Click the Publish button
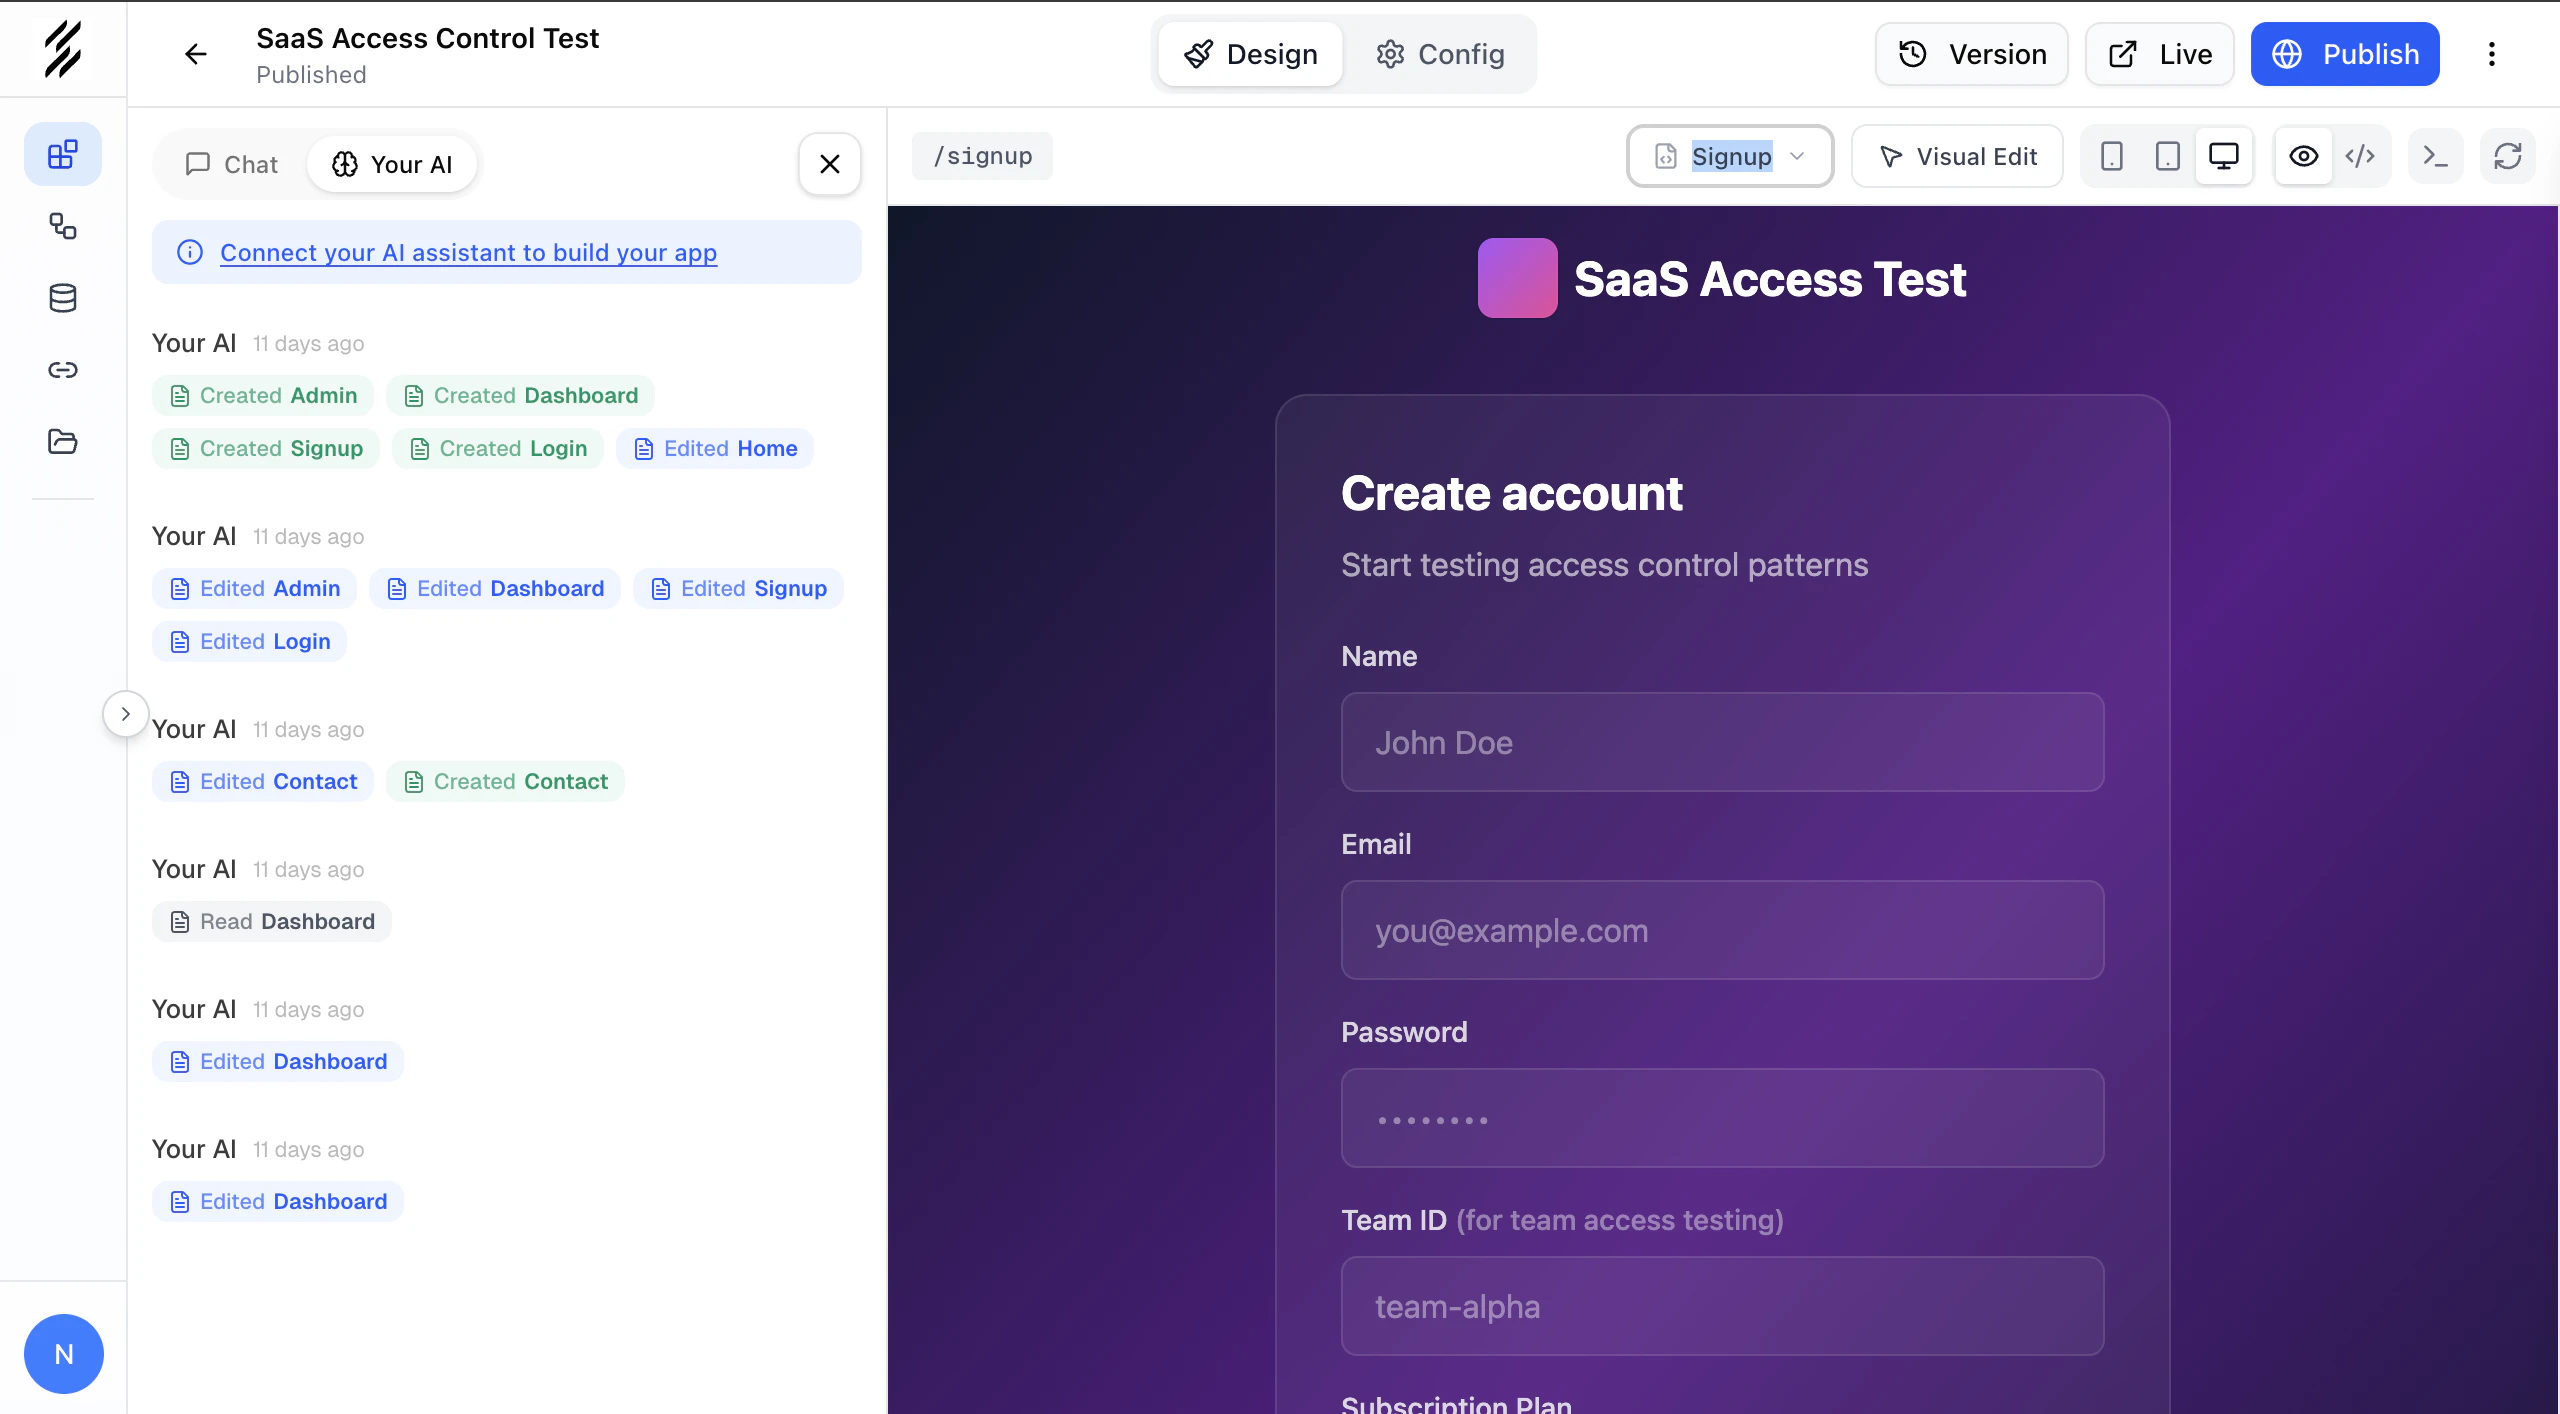 2344,54
